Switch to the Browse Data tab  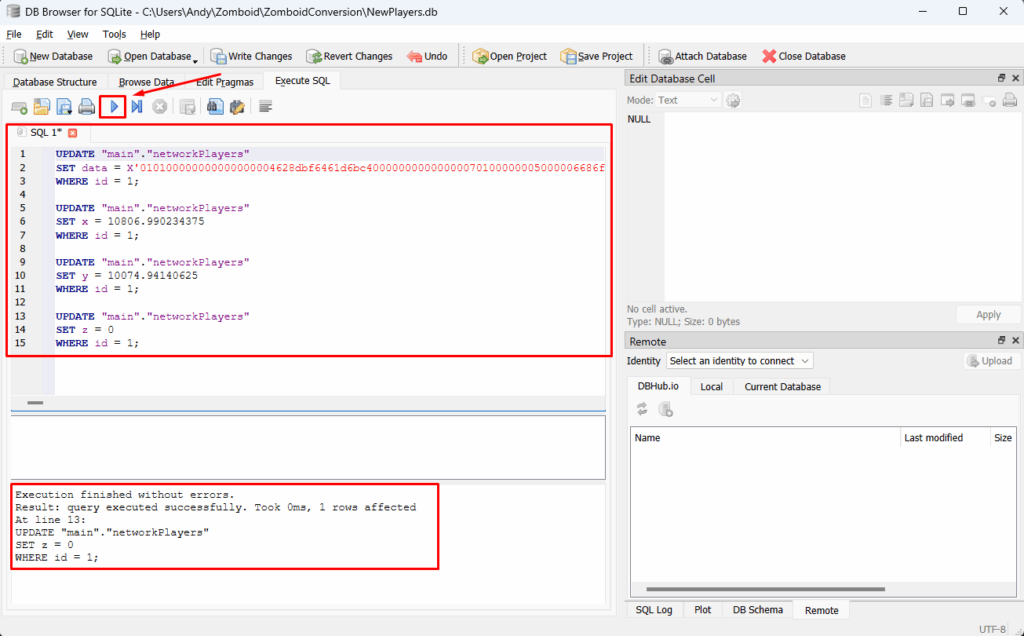click(x=146, y=82)
